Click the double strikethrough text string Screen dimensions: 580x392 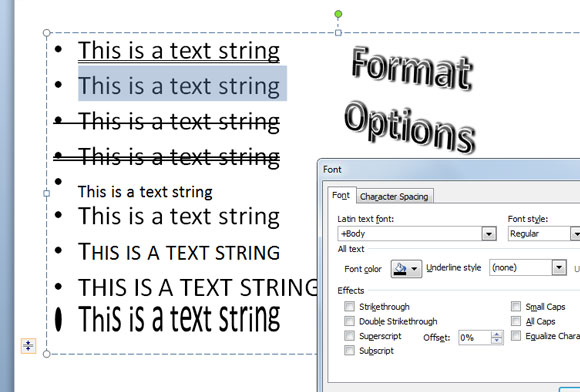[179, 157]
